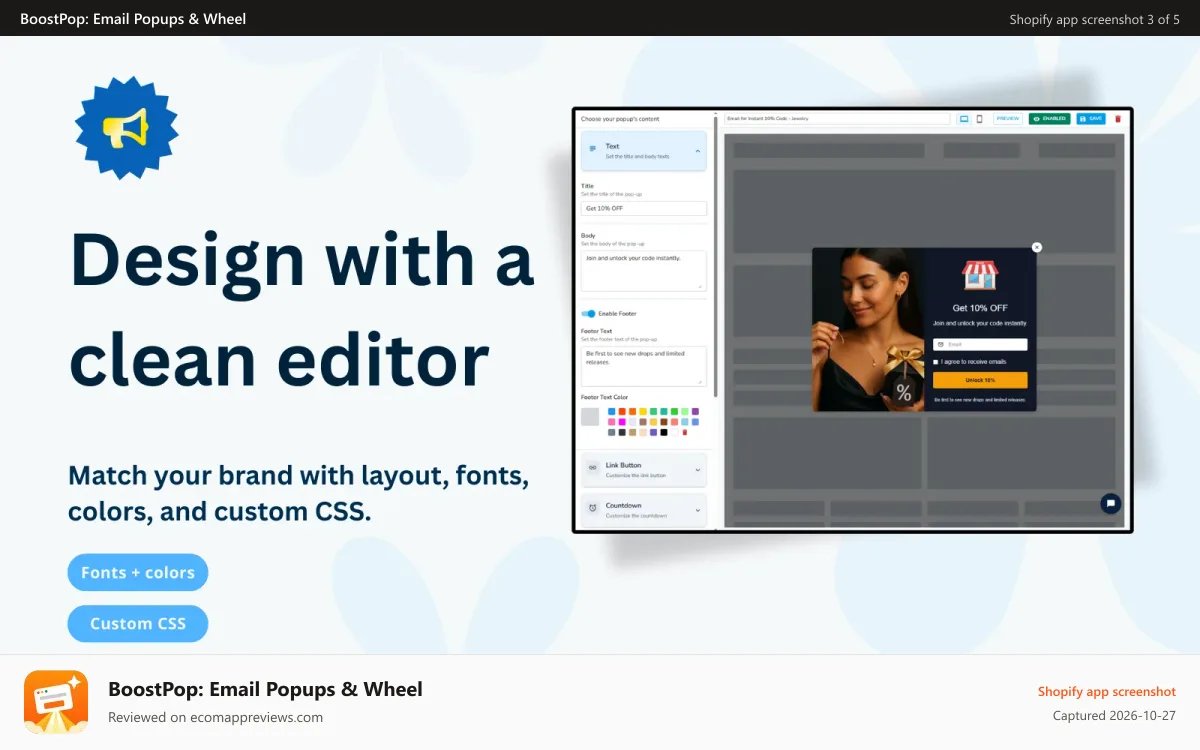Click the Text section's lines icon
This screenshot has width=1200, height=750.
tap(593, 149)
